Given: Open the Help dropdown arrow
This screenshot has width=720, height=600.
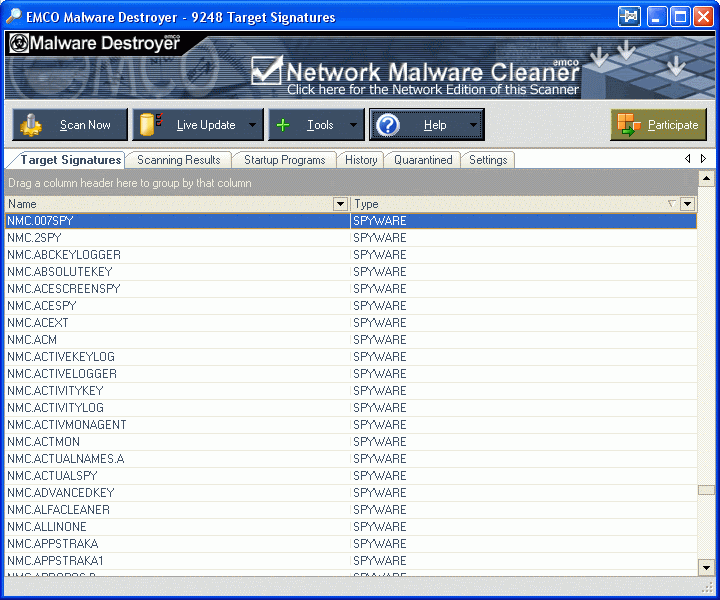Looking at the screenshot, I should click(473, 126).
